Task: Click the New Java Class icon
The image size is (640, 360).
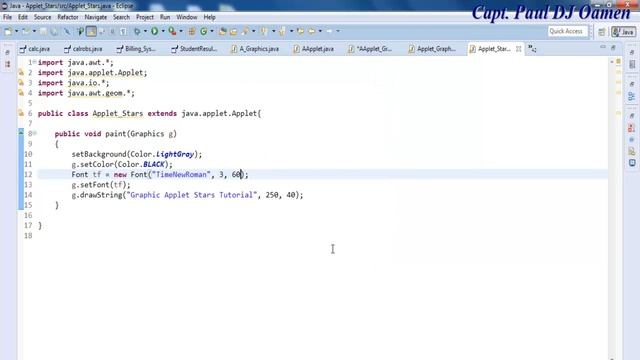Action: click(x=203, y=31)
